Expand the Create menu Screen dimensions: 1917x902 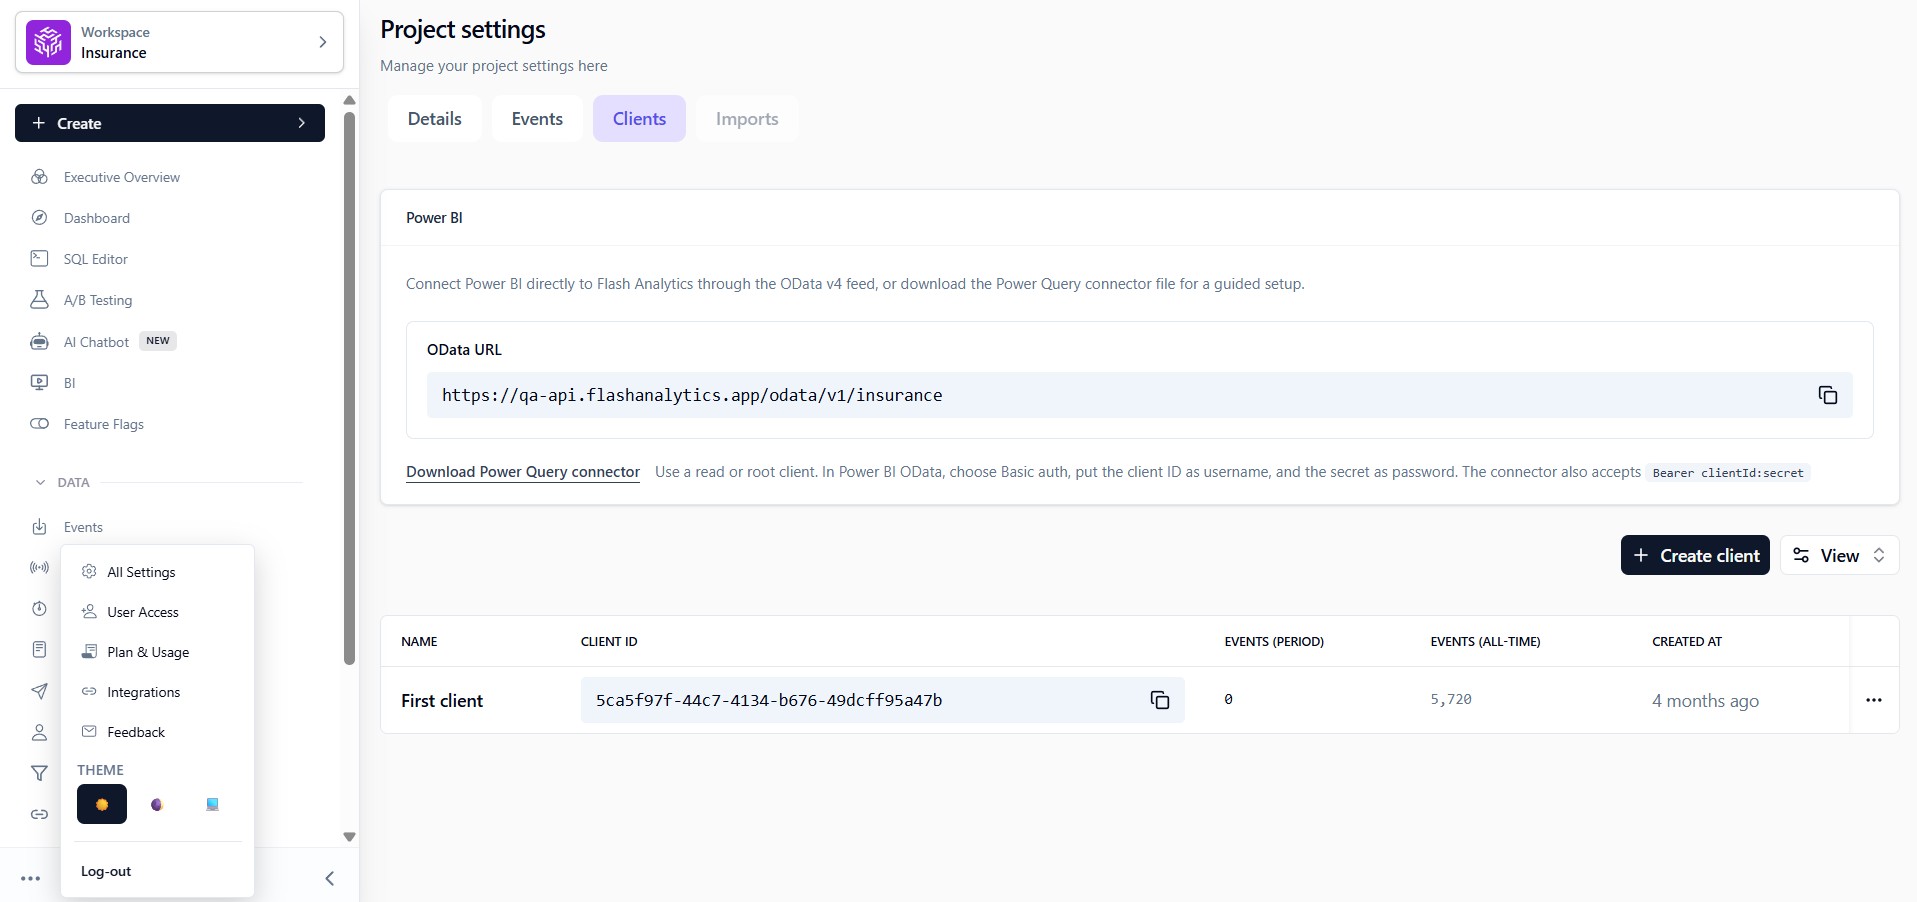tap(170, 123)
